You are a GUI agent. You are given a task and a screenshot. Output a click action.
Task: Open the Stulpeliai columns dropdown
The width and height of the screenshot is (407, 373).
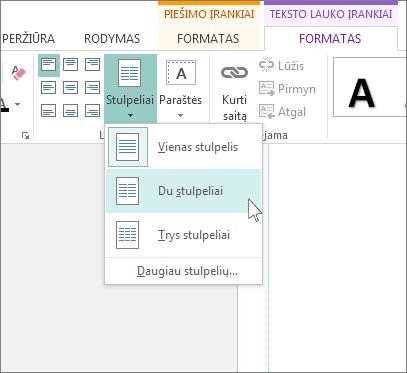click(130, 89)
